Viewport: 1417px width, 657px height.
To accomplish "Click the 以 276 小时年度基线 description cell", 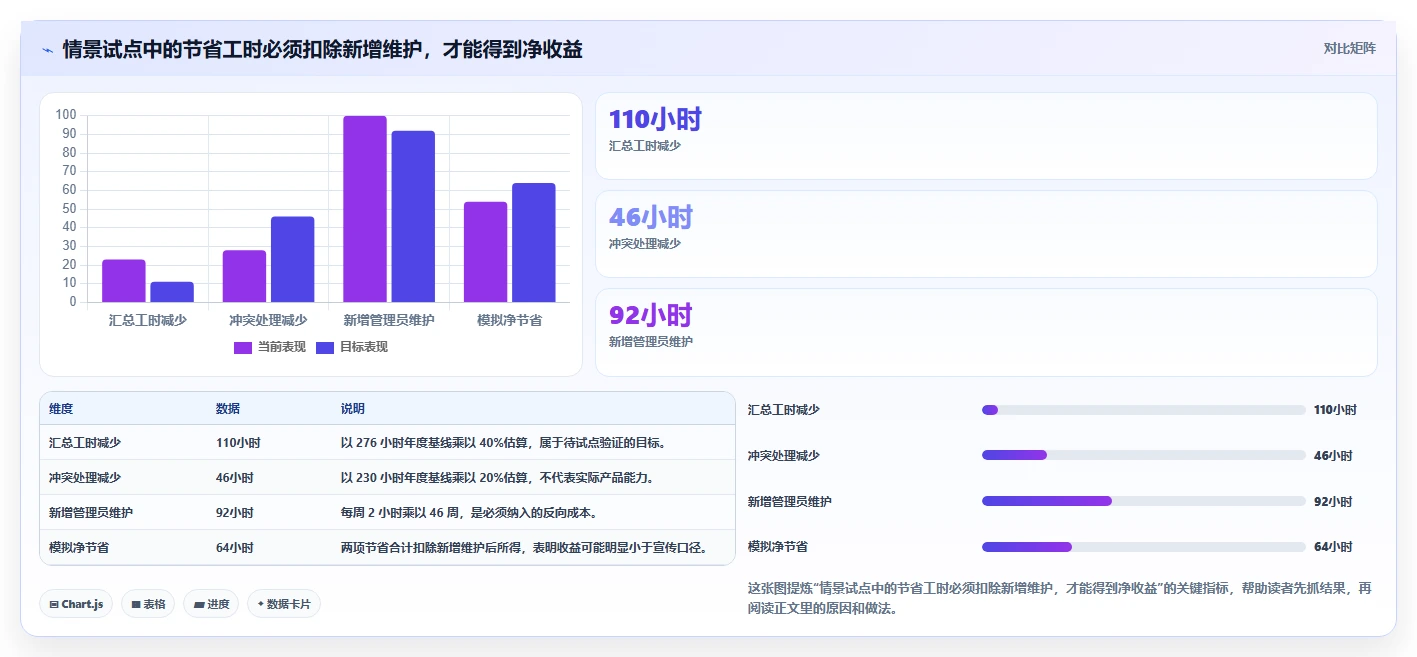I will 504,442.
